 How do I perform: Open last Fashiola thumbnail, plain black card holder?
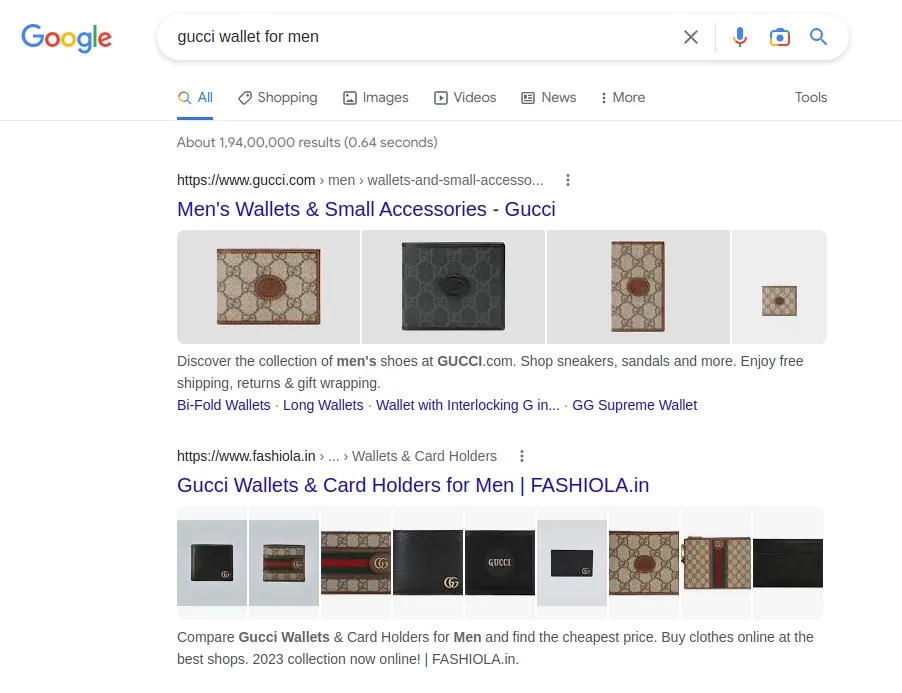[x=788, y=563]
